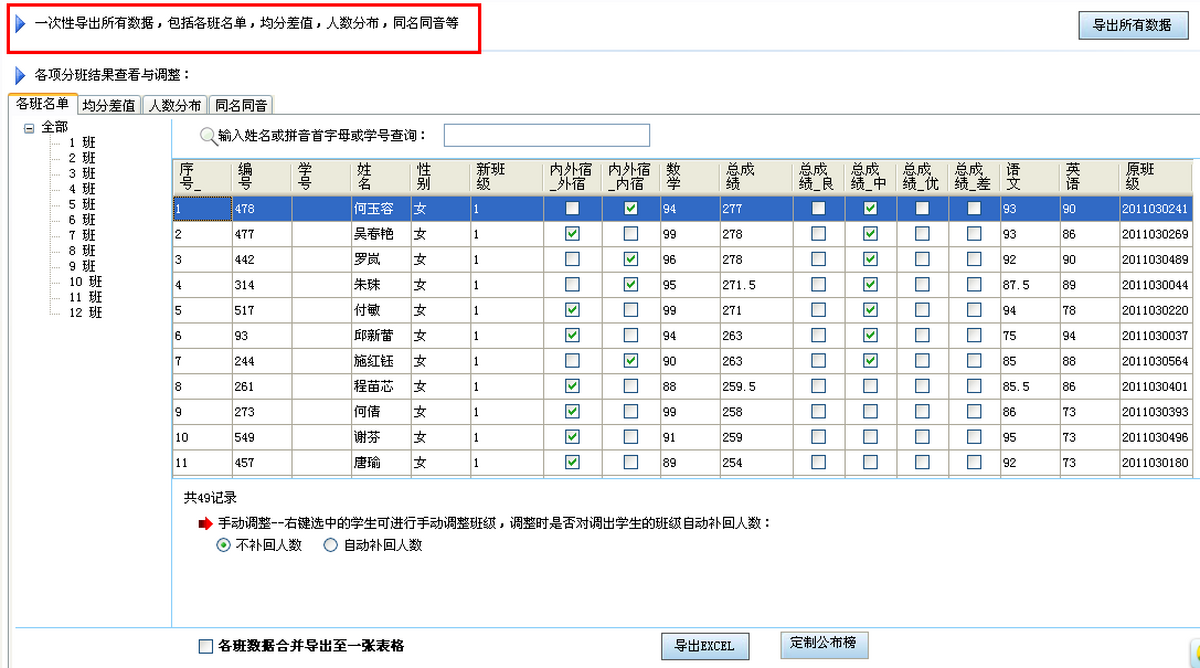Click the blue arrow beside 各项分班结果查看与调整
The image size is (1200, 668).
20,75
